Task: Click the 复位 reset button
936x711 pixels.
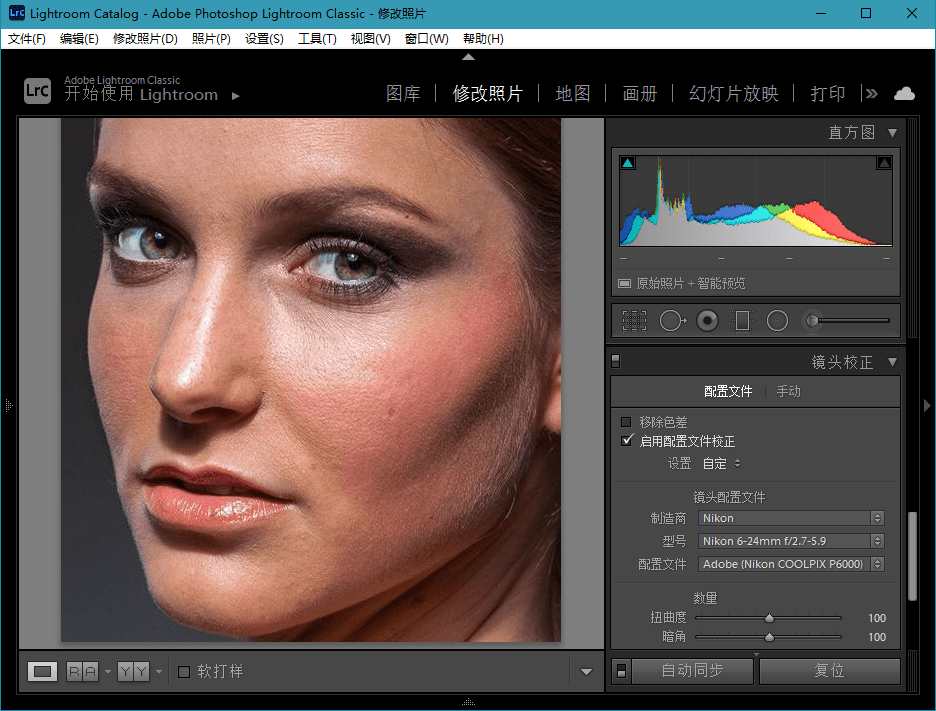Action: coord(829,671)
